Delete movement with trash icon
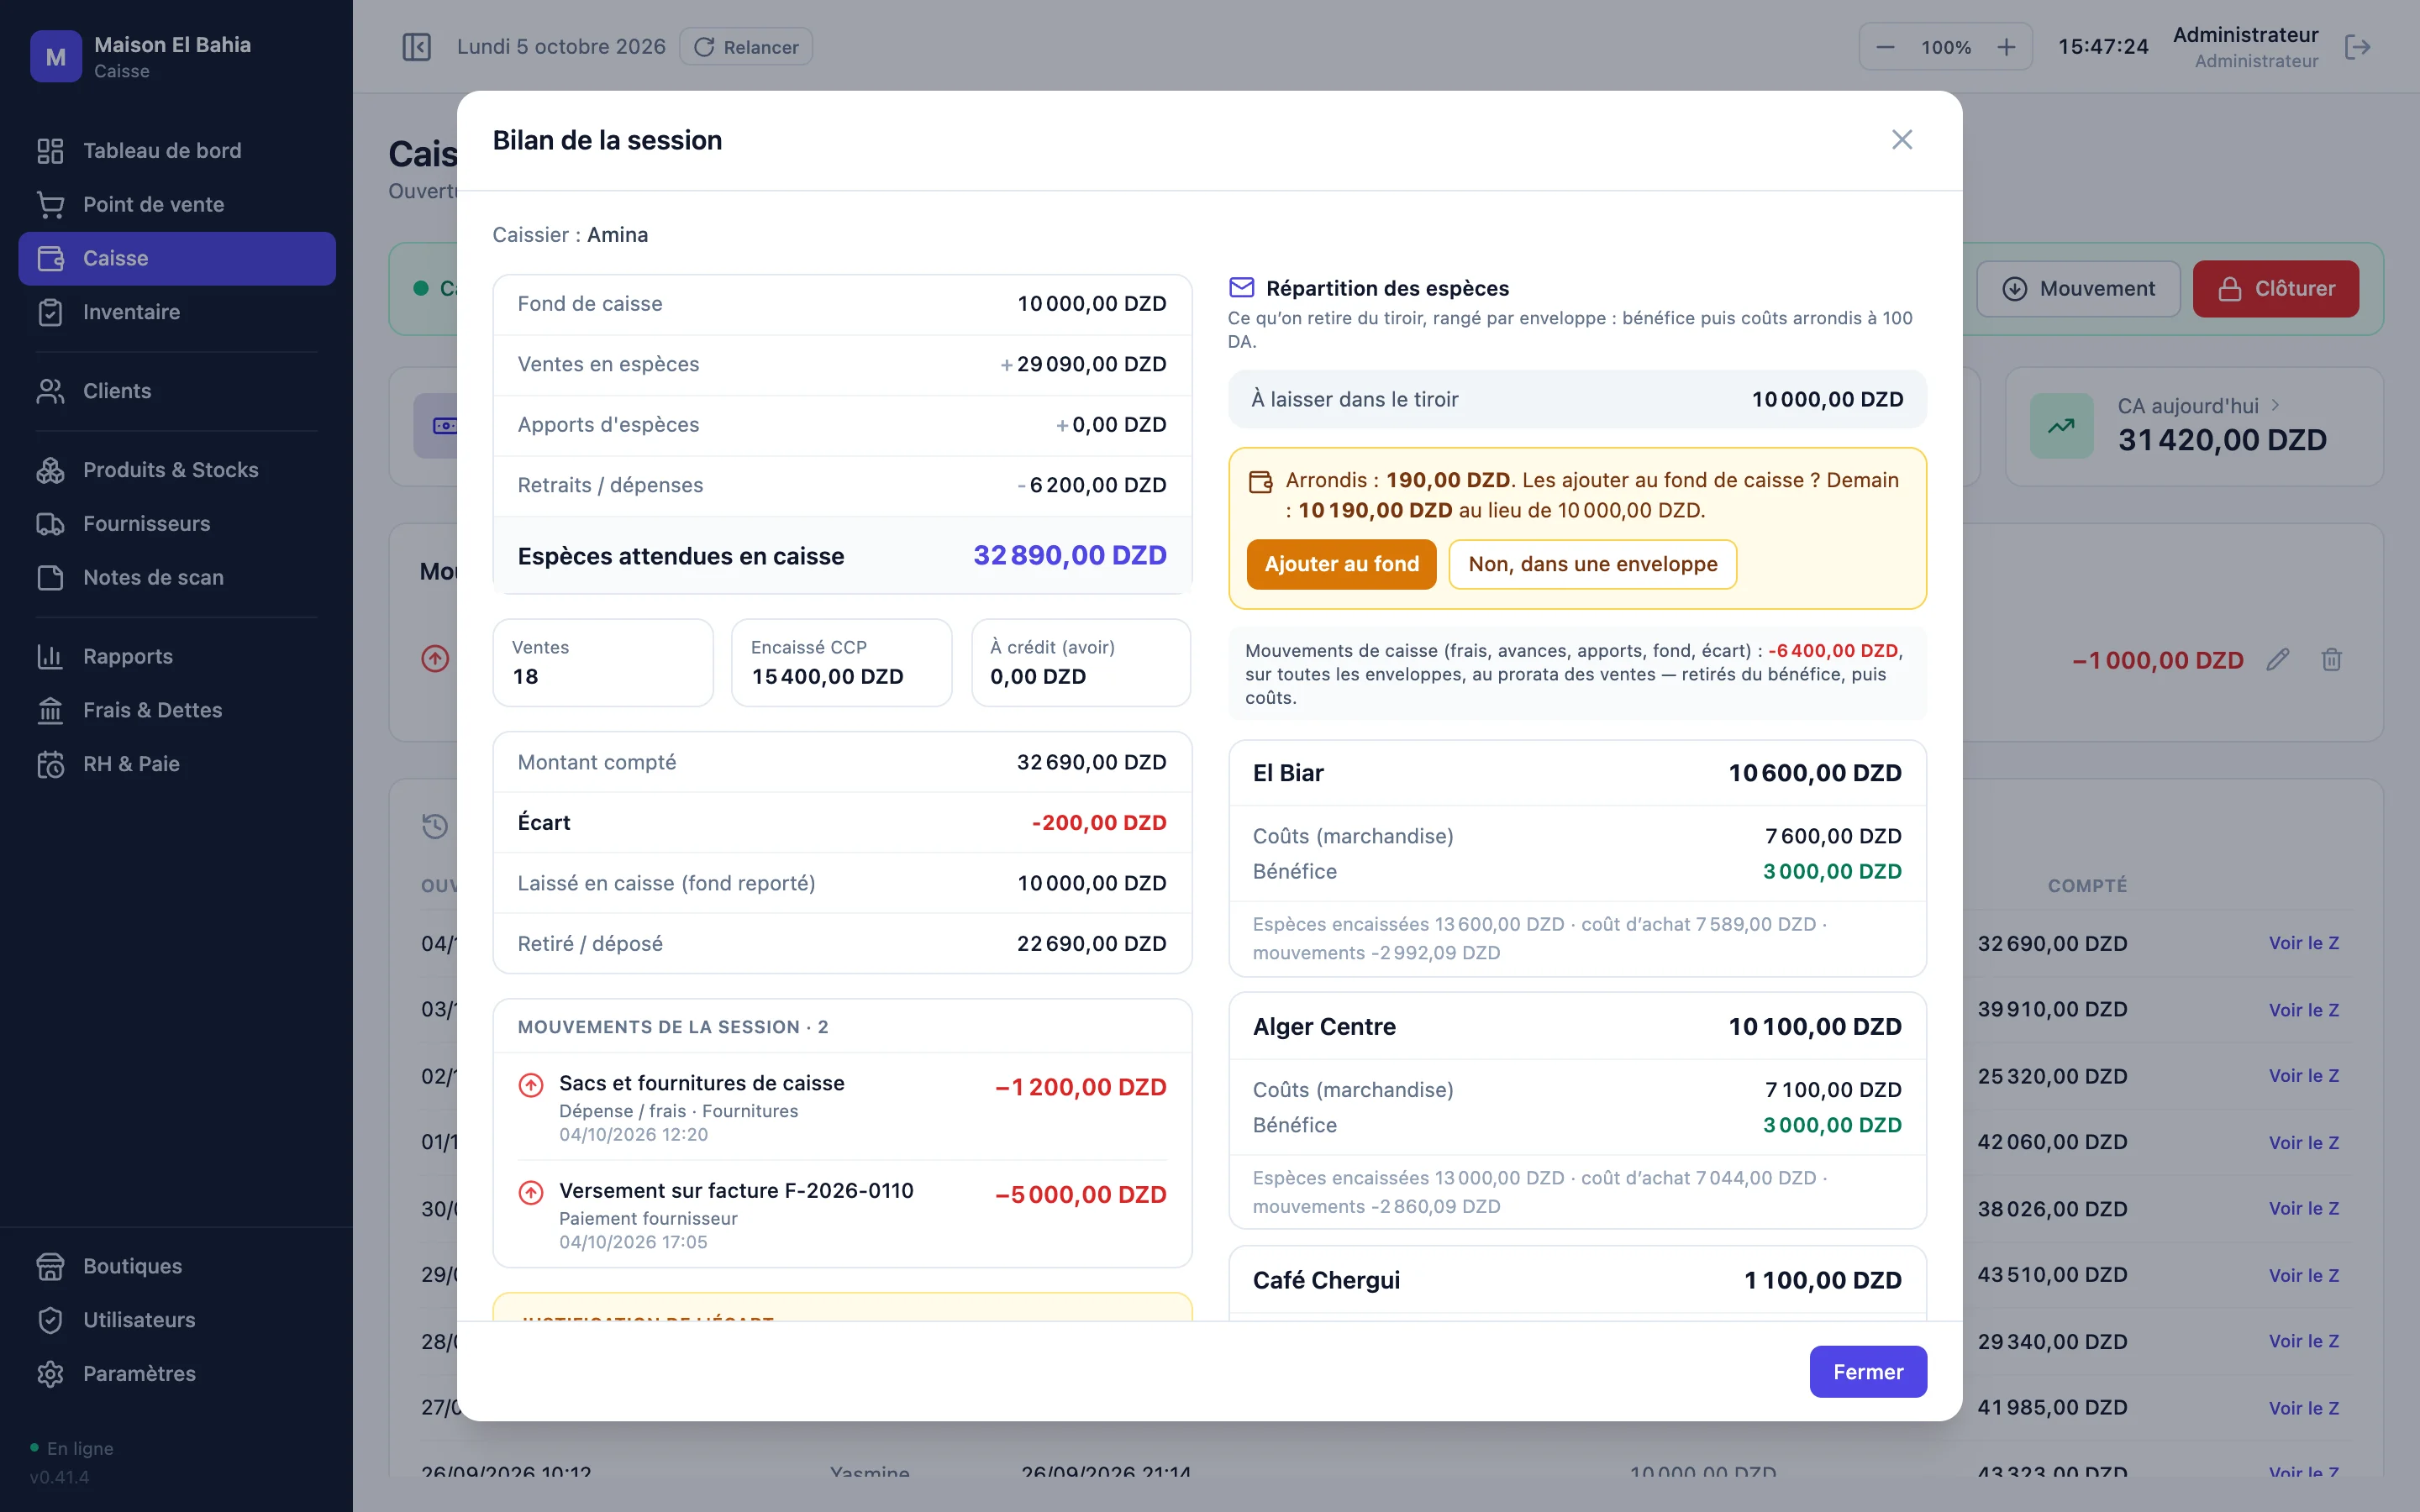 pyautogui.click(x=2331, y=660)
